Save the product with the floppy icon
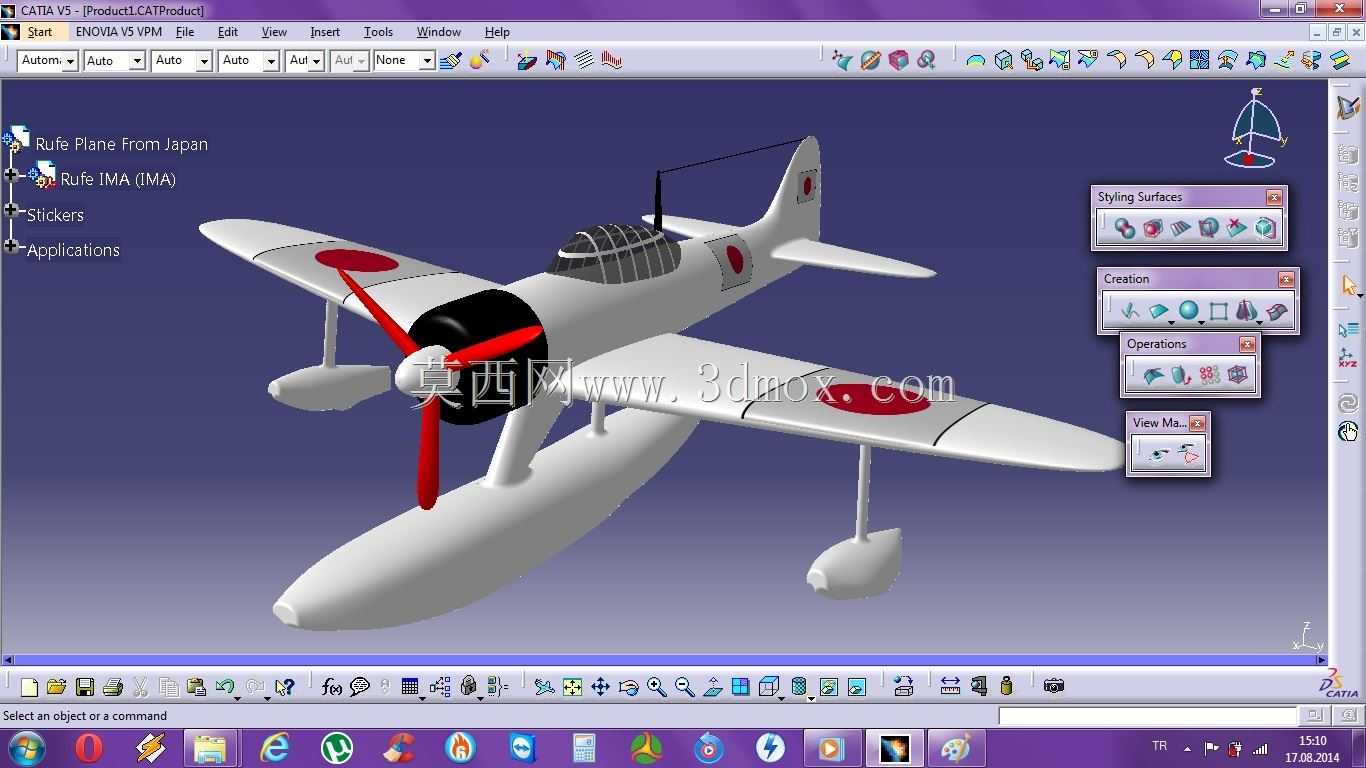The image size is (1366, 768). 85,687
